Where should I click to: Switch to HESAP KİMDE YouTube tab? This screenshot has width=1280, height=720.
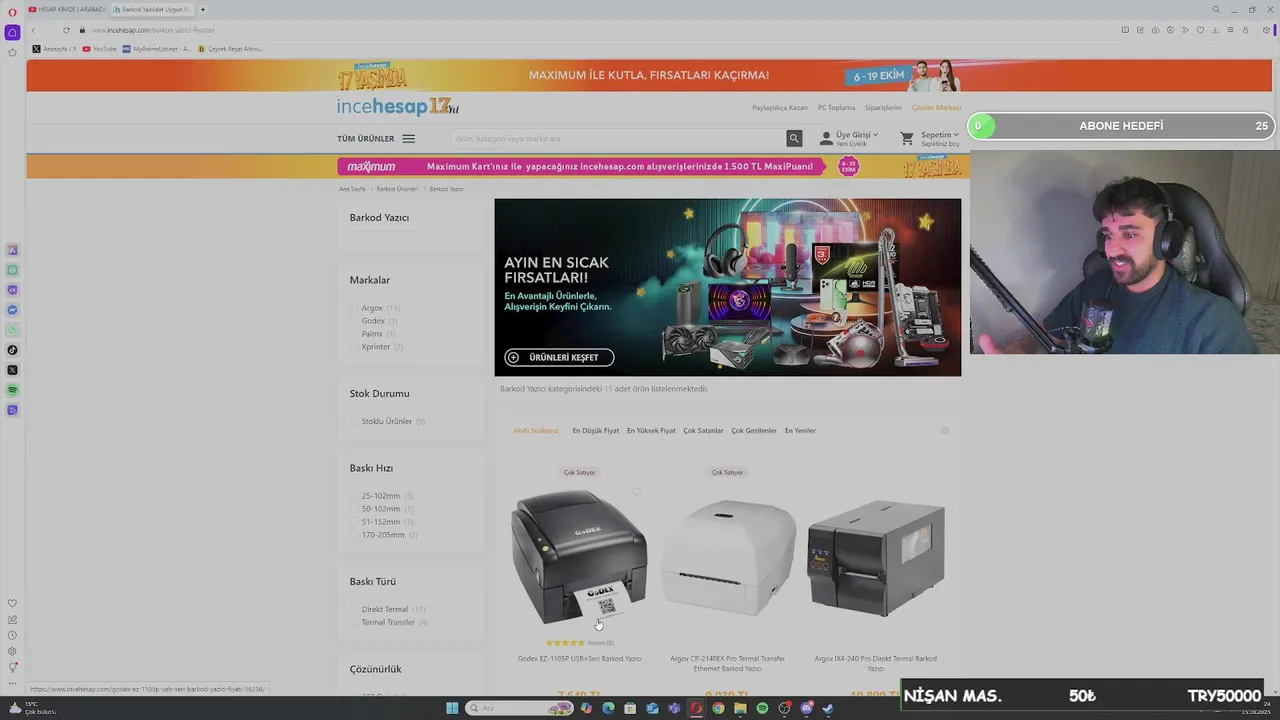pos(67,9)
